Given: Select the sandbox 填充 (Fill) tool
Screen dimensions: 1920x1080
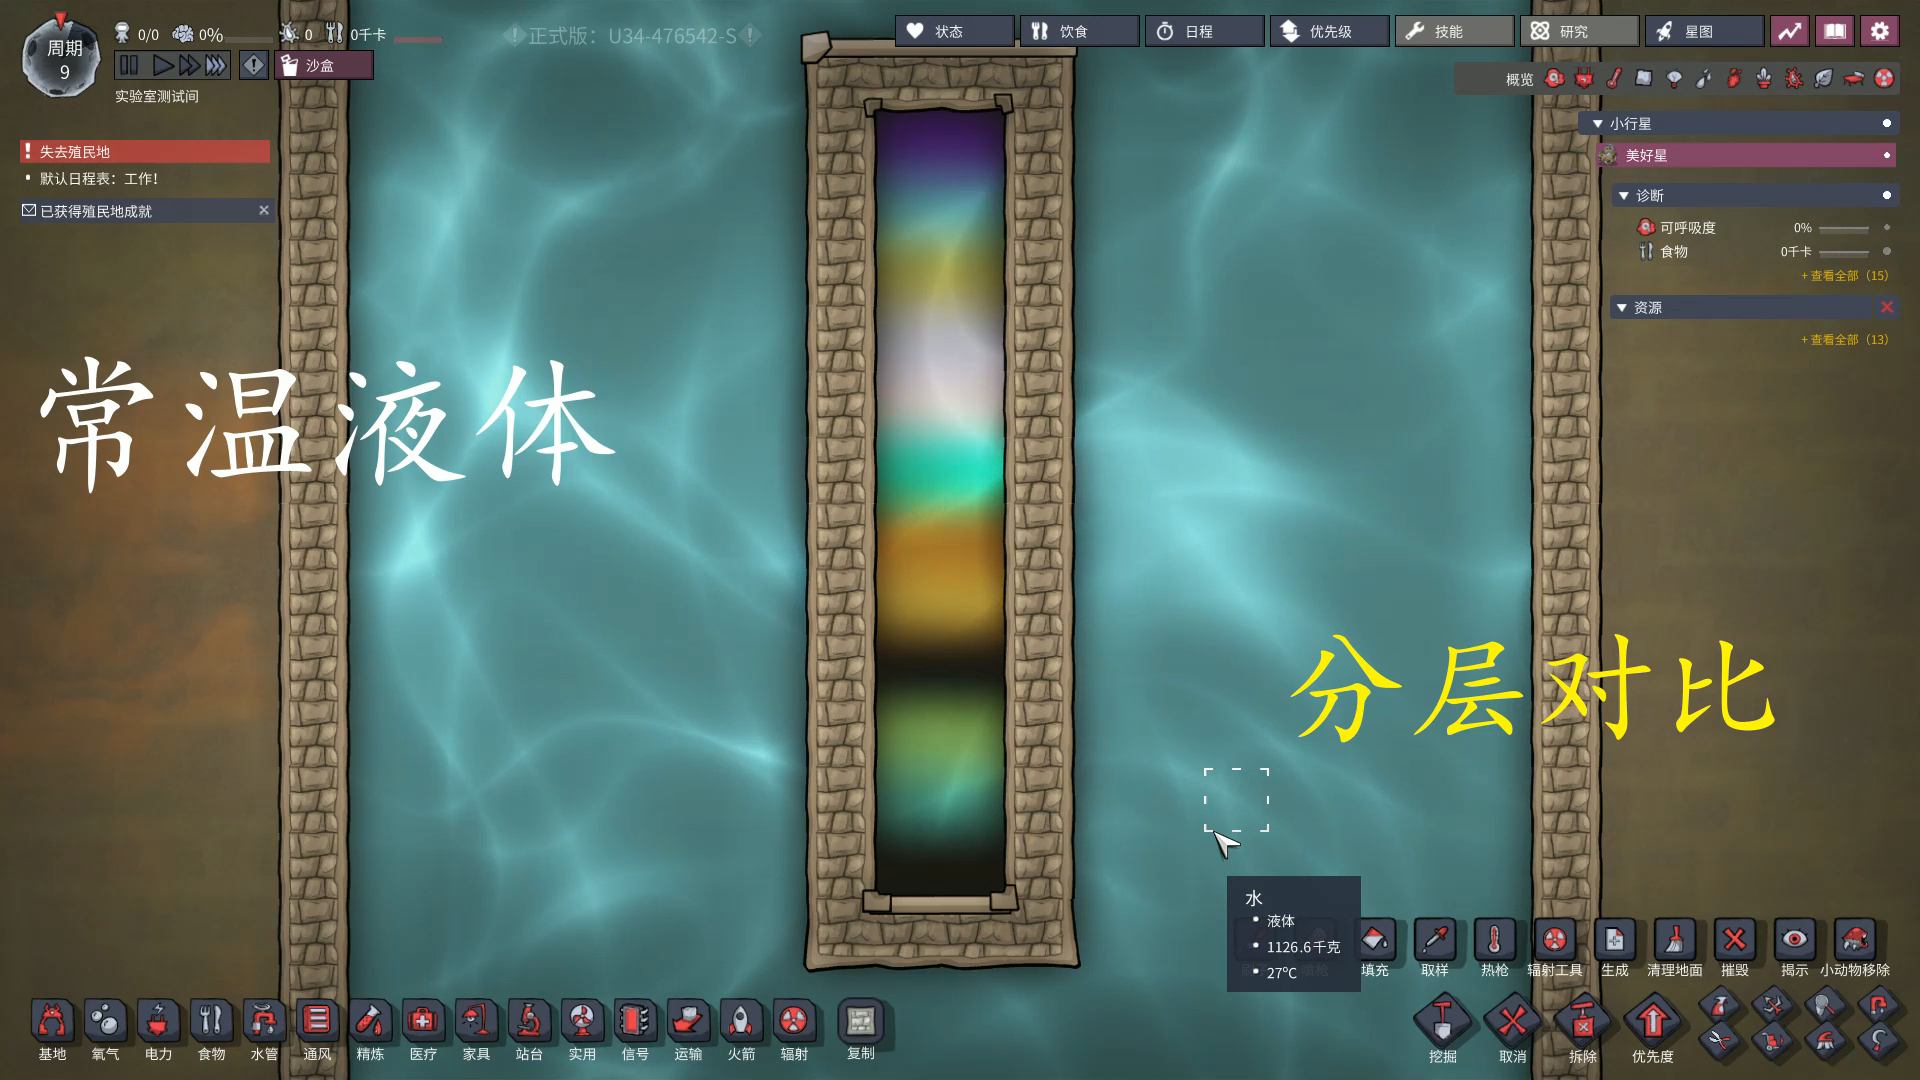Looking at the screenshot, I should (x=1375, y=940).
